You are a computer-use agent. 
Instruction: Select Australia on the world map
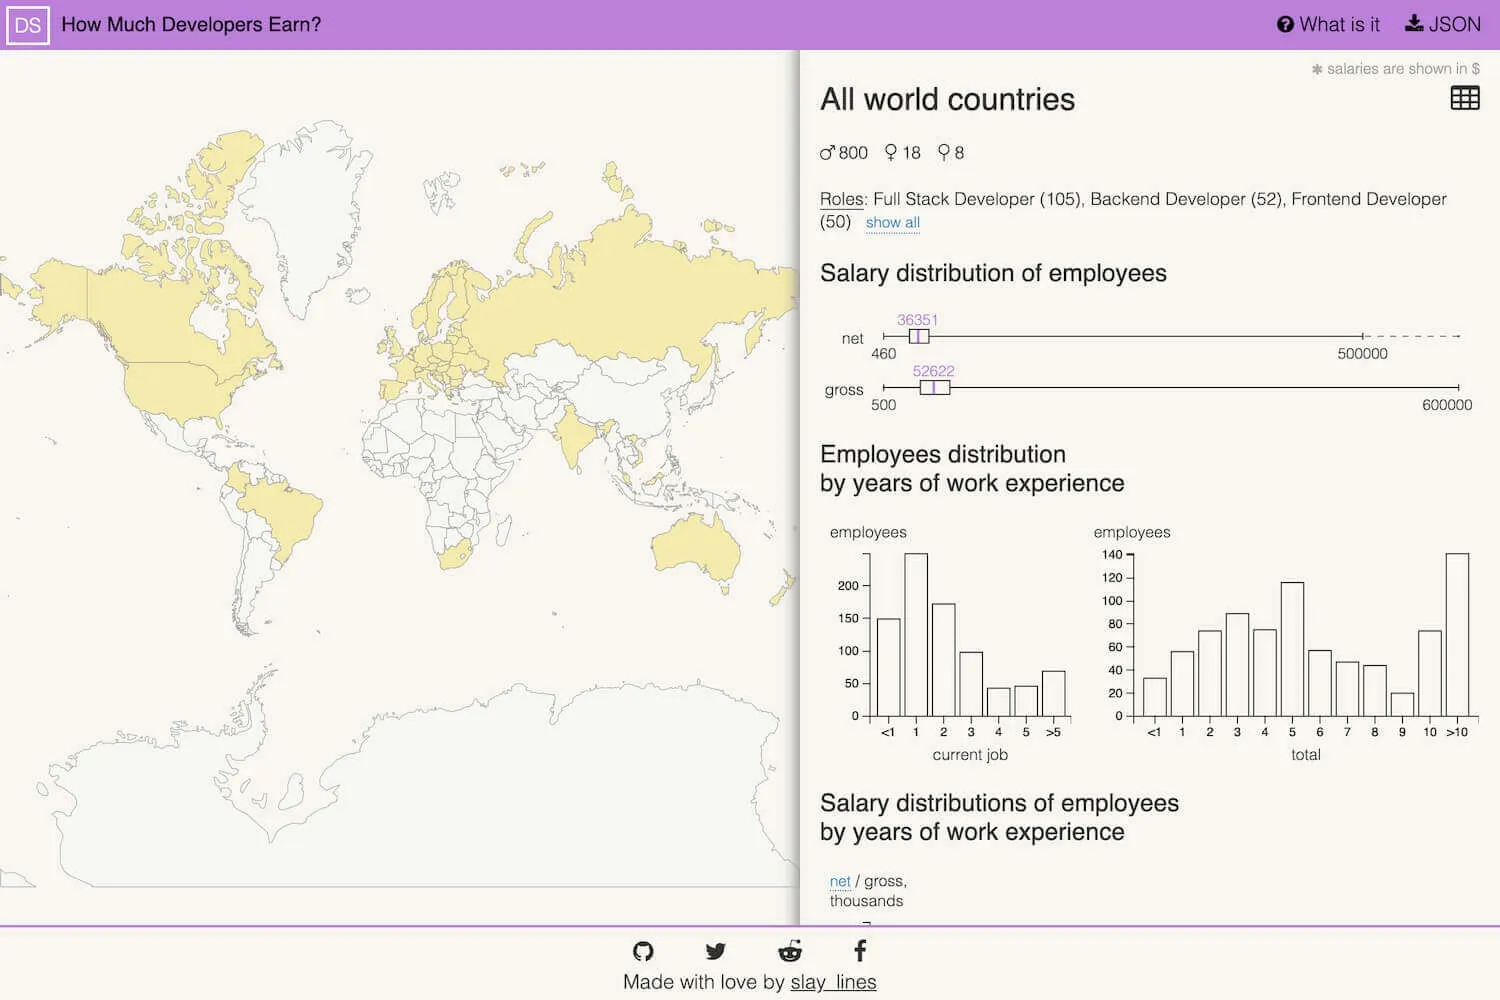click(697, 548)
